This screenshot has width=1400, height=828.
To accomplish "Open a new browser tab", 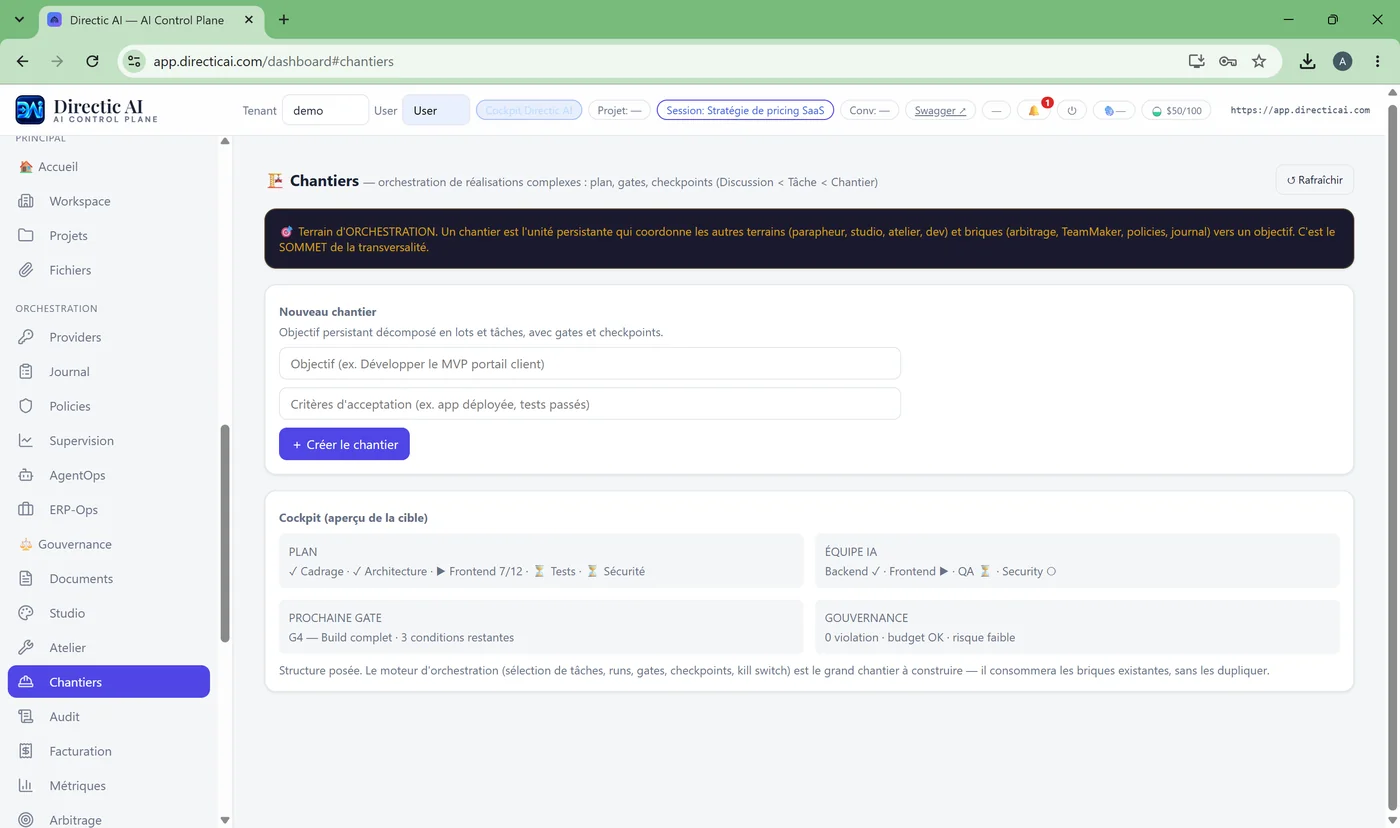I will coord(284,19).
